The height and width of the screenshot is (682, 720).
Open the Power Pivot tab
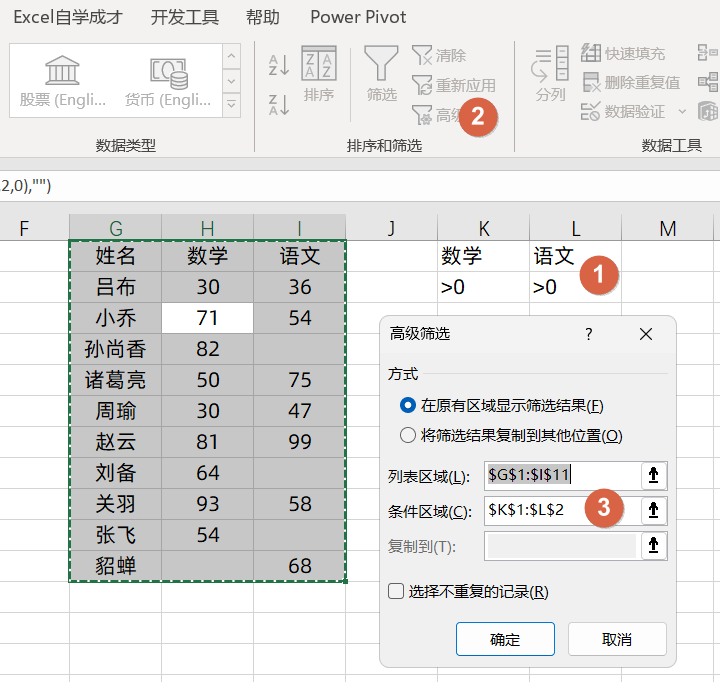358,17
